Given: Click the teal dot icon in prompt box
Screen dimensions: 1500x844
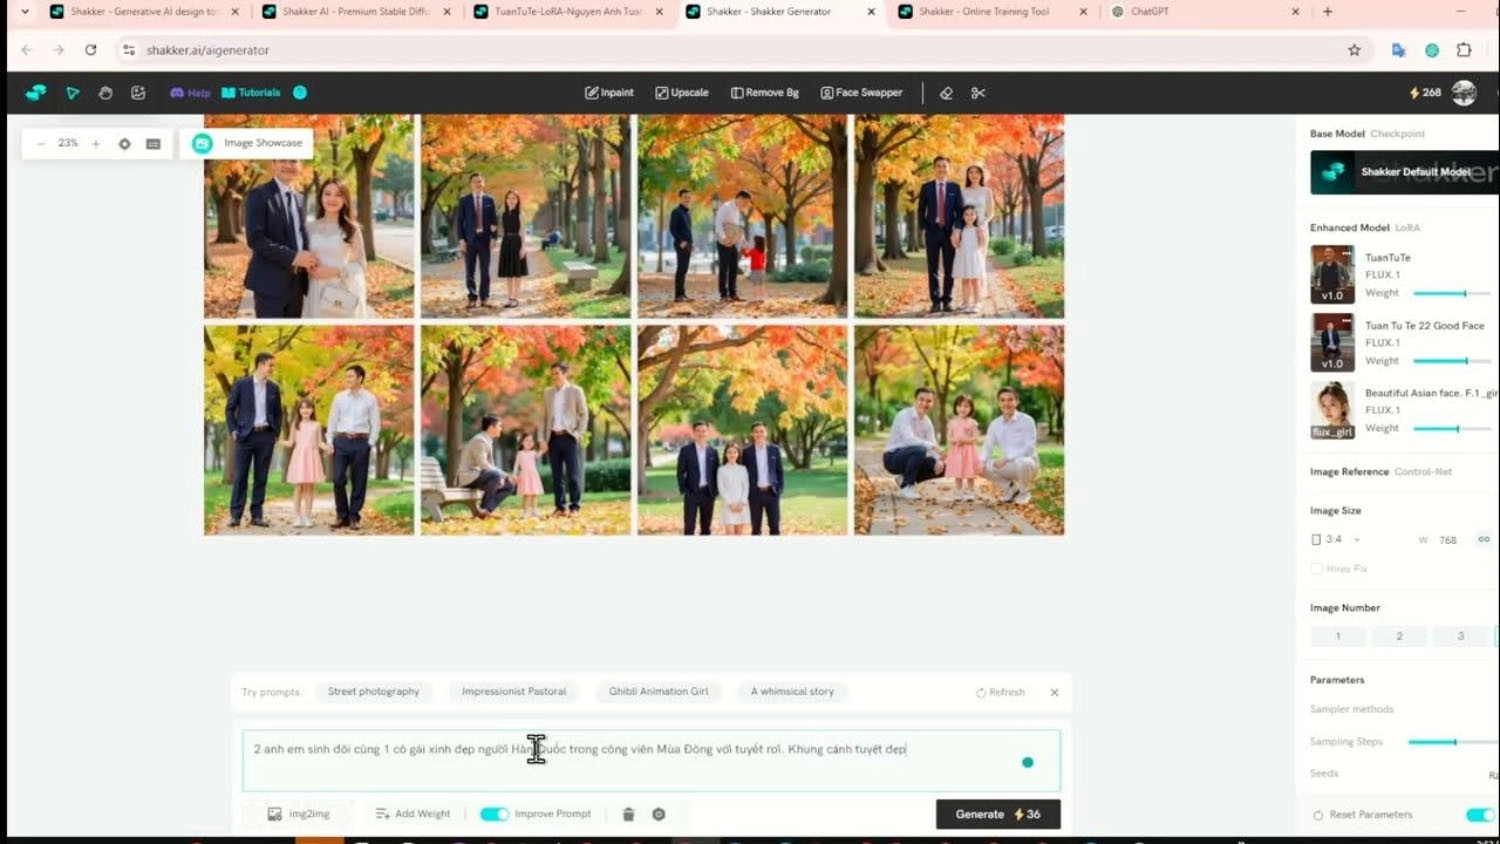Looking at the screenshot, I should 1027,762.
